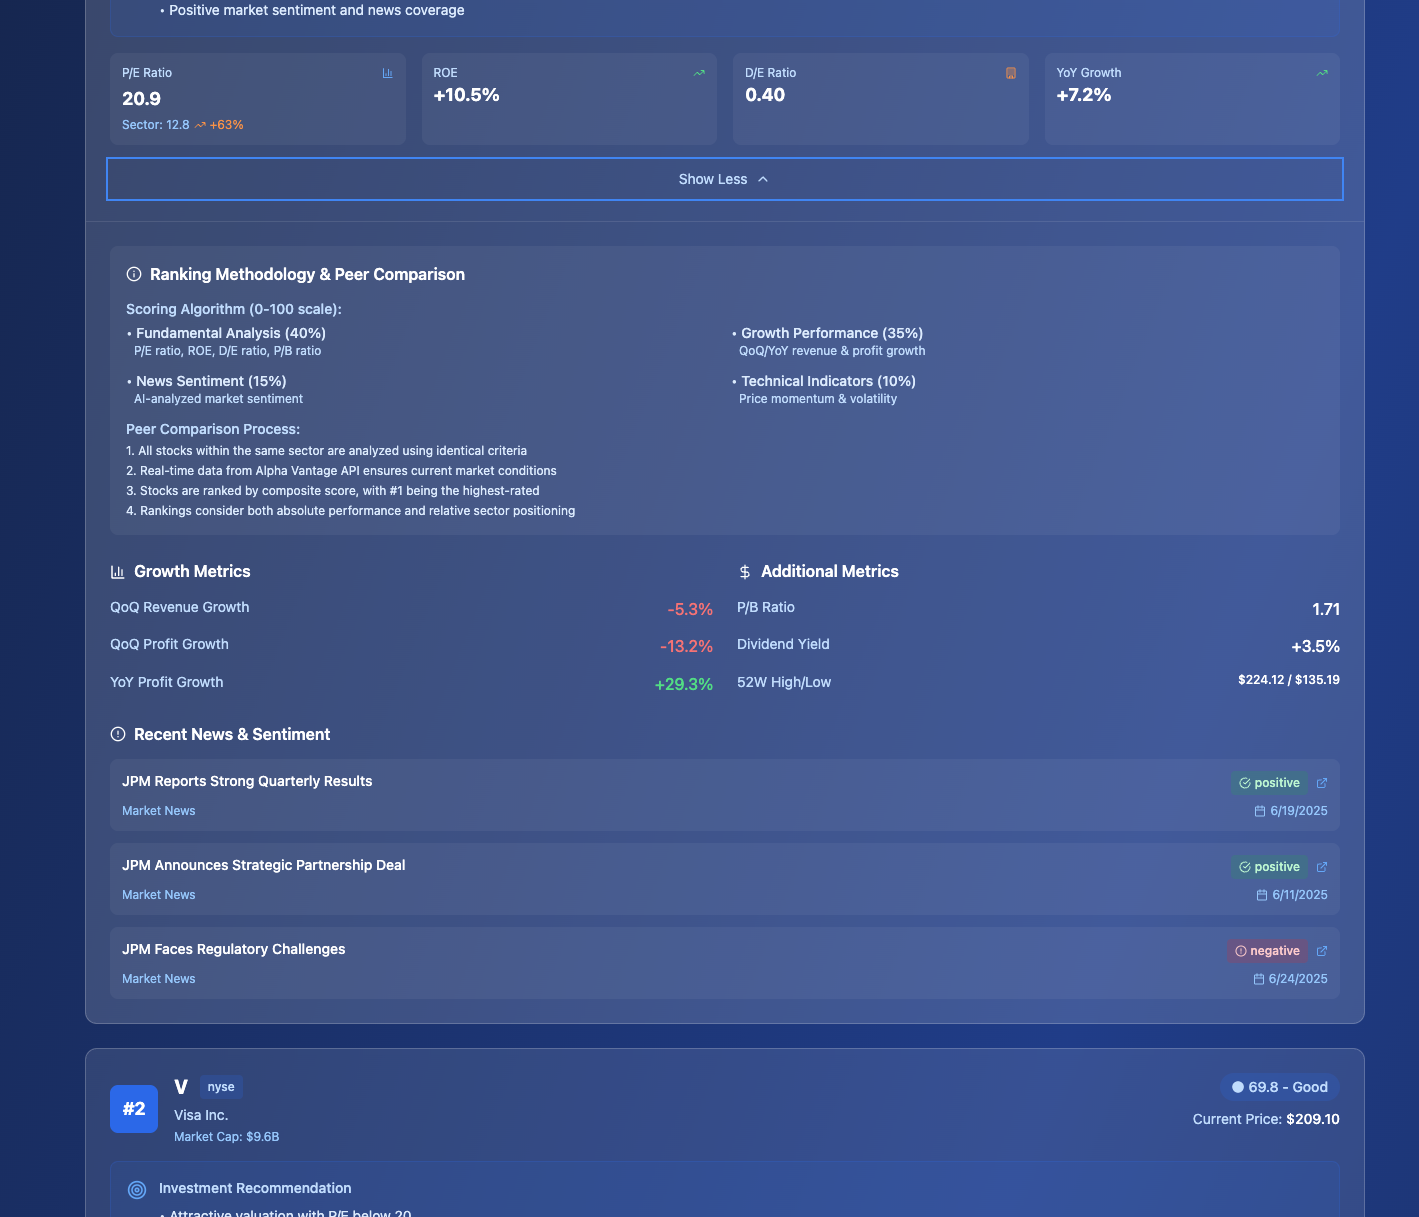1419x1217 pixels.
Task: Click Market News under Strong Quarterly Results
Action: click(159, 811)
